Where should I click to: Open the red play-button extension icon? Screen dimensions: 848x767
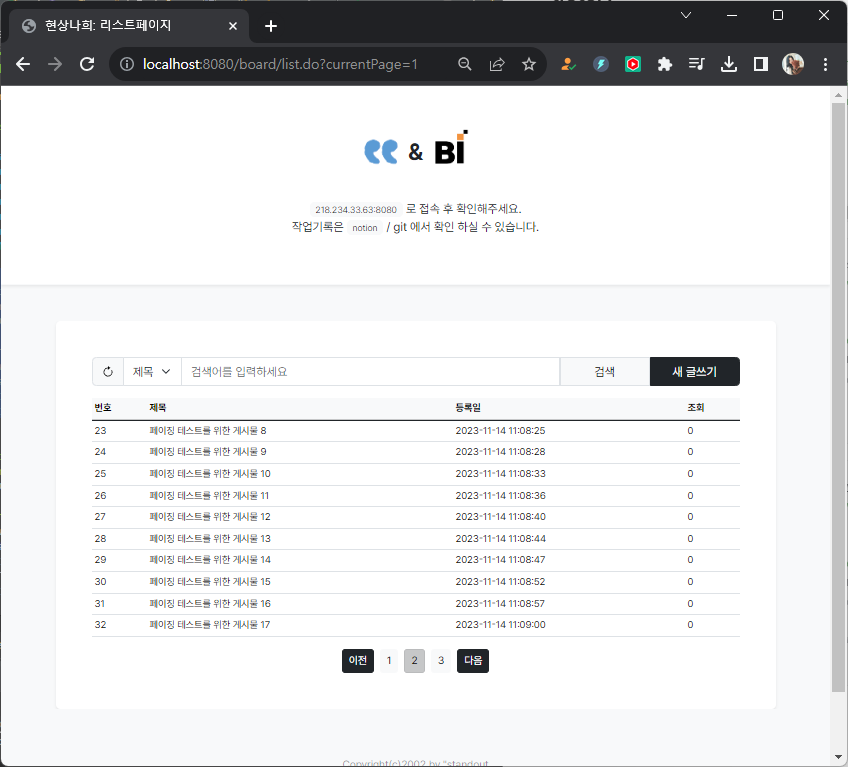point(633,64)
